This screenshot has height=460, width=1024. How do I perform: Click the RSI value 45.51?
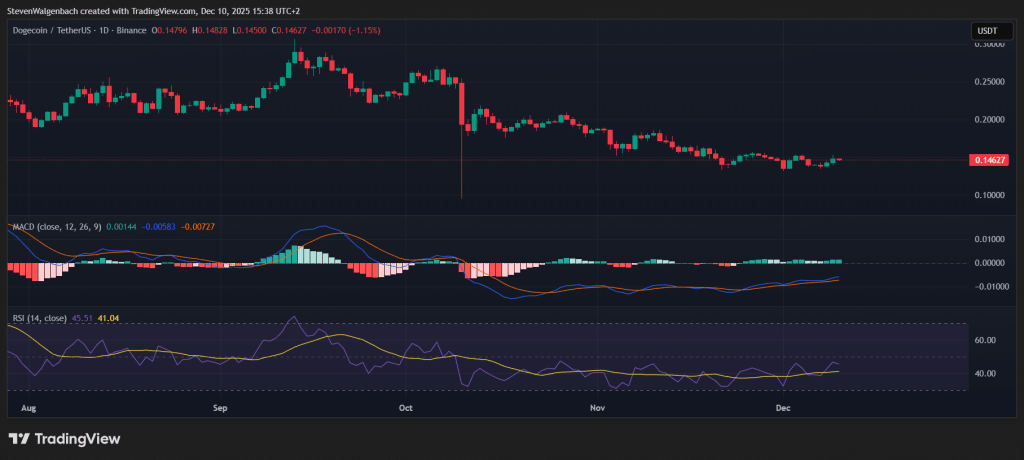pos(81,318)
